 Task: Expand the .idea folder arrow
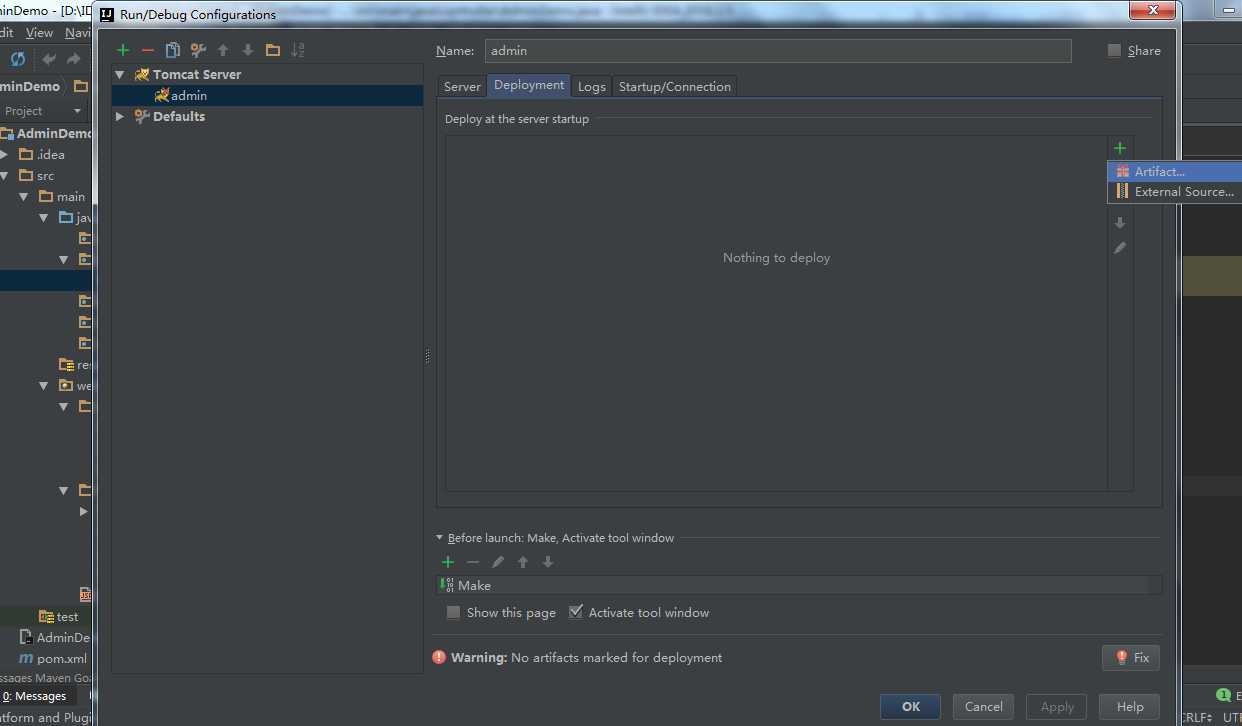5,154
